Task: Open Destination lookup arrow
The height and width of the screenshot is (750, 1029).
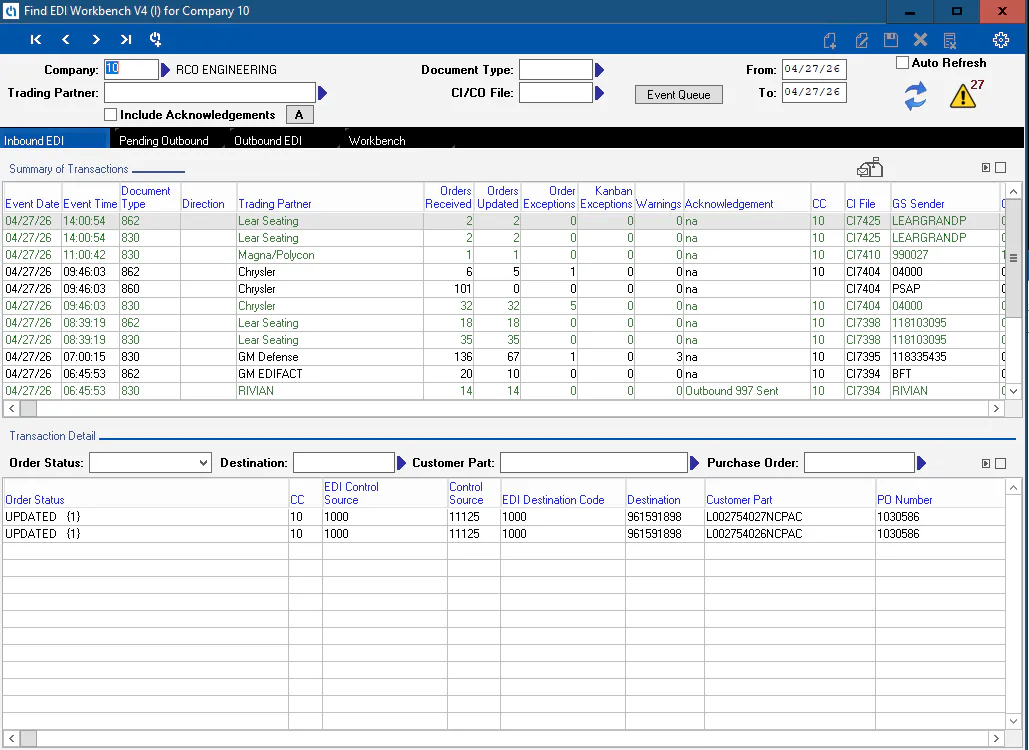Action: [x=401, y=463]
